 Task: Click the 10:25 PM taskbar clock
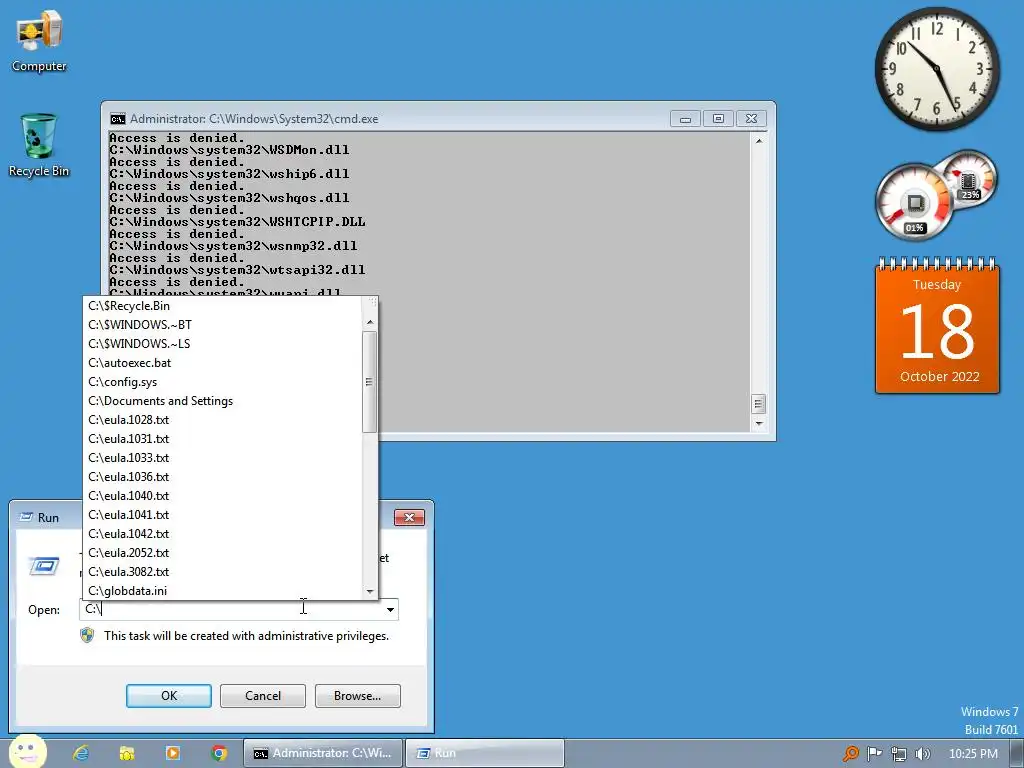point(973,754)
